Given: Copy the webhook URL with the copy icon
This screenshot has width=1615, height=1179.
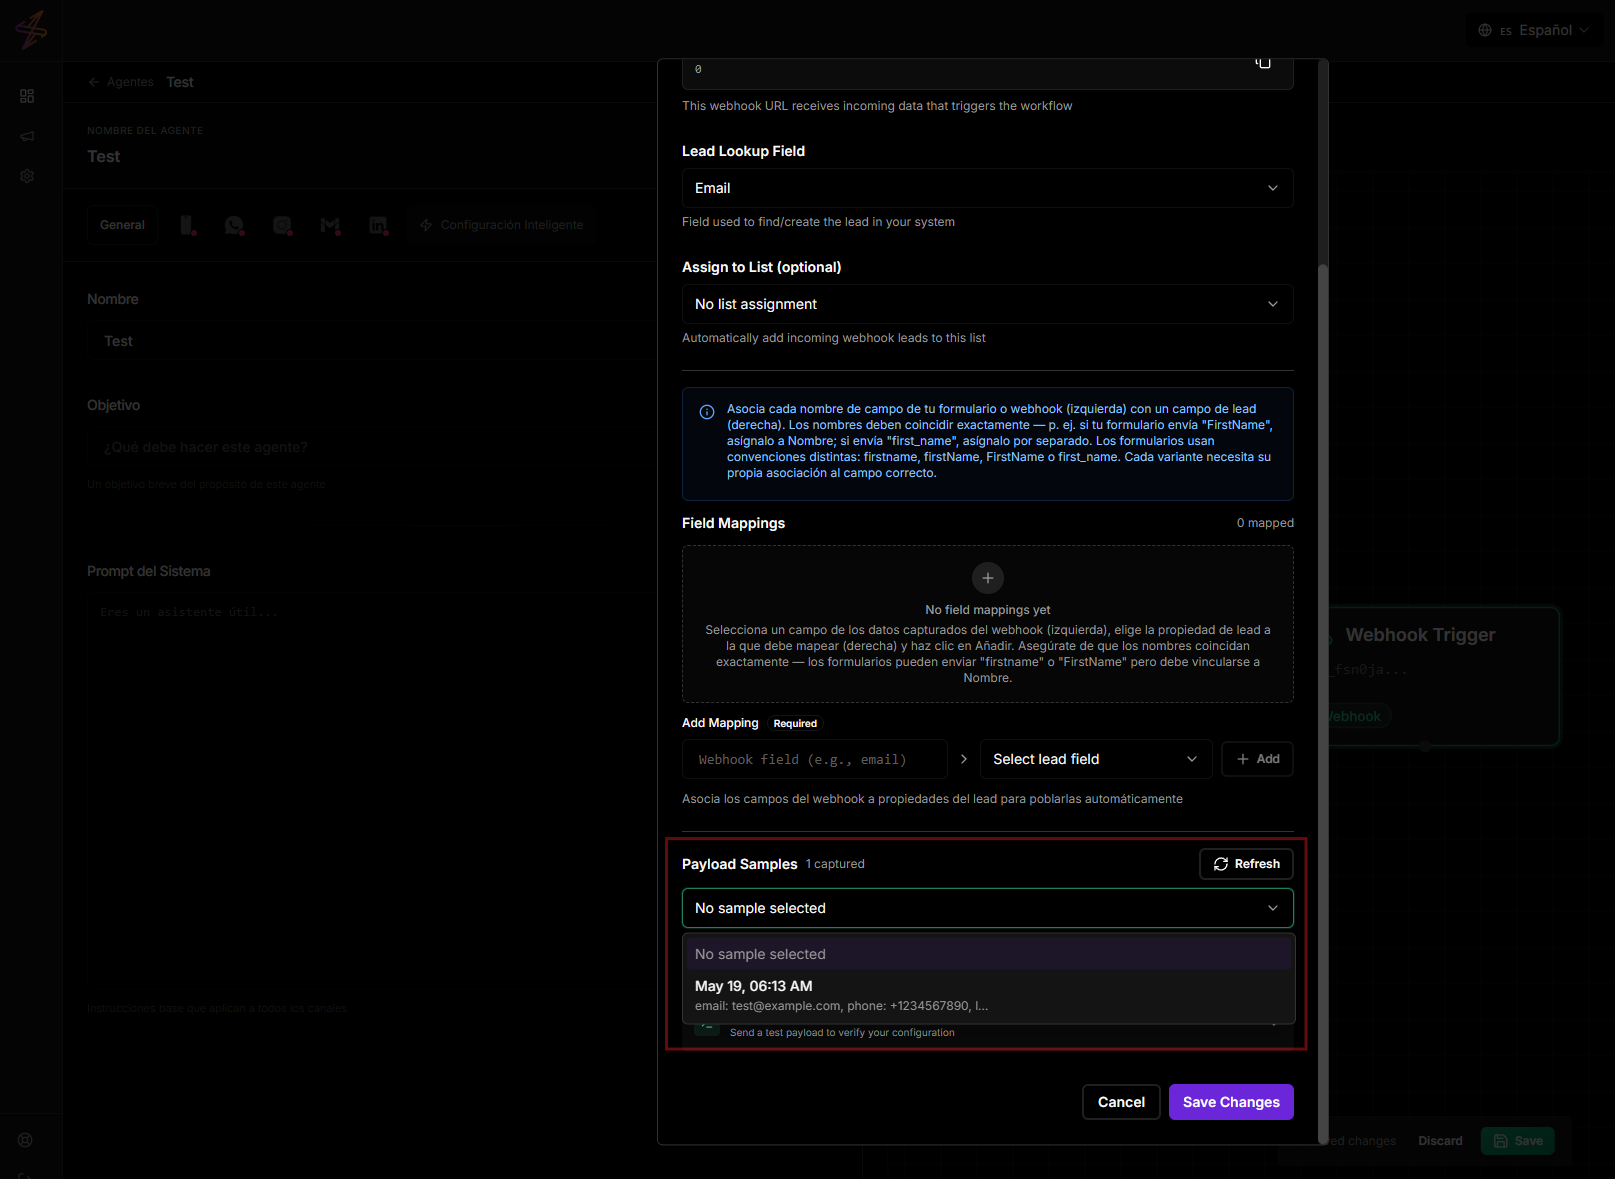Looking at the screenshot, I should (1263, 63).
